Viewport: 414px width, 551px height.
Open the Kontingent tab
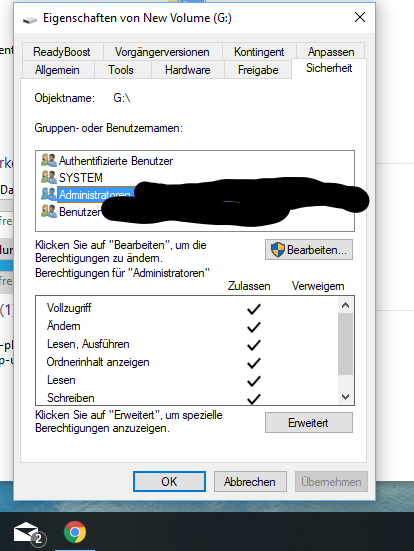coord(259,52)
